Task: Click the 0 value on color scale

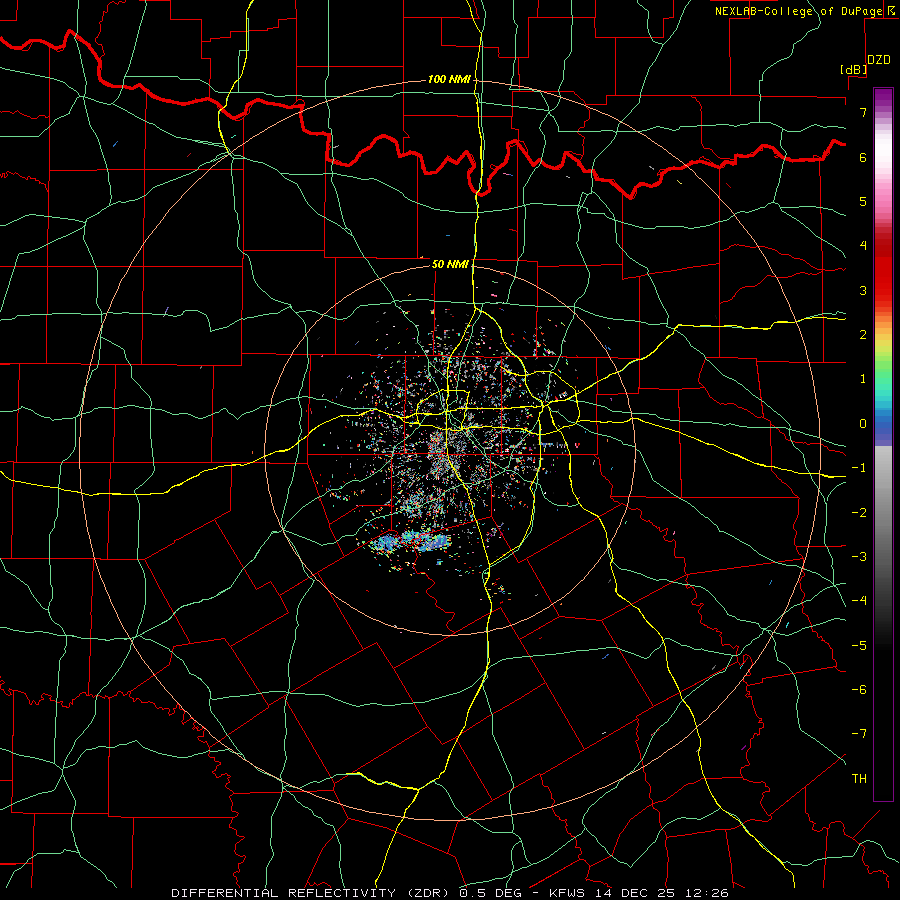Action: tap(863, 424)
